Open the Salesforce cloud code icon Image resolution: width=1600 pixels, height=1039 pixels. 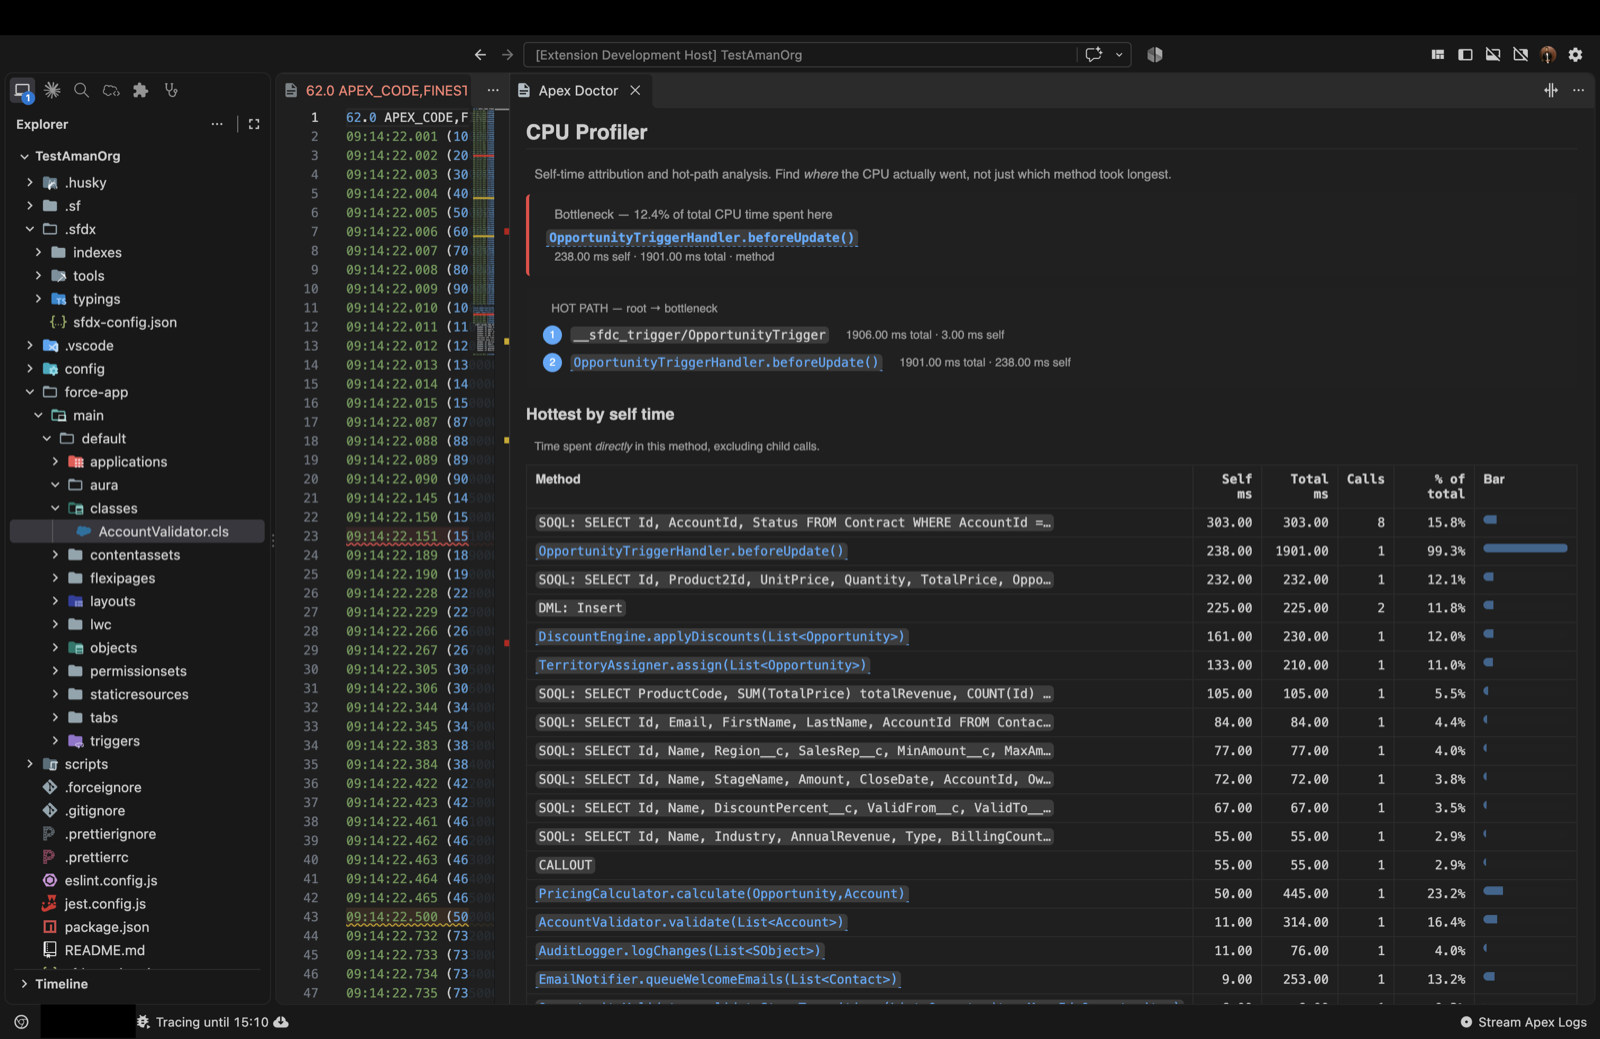(x=111, y=90)
